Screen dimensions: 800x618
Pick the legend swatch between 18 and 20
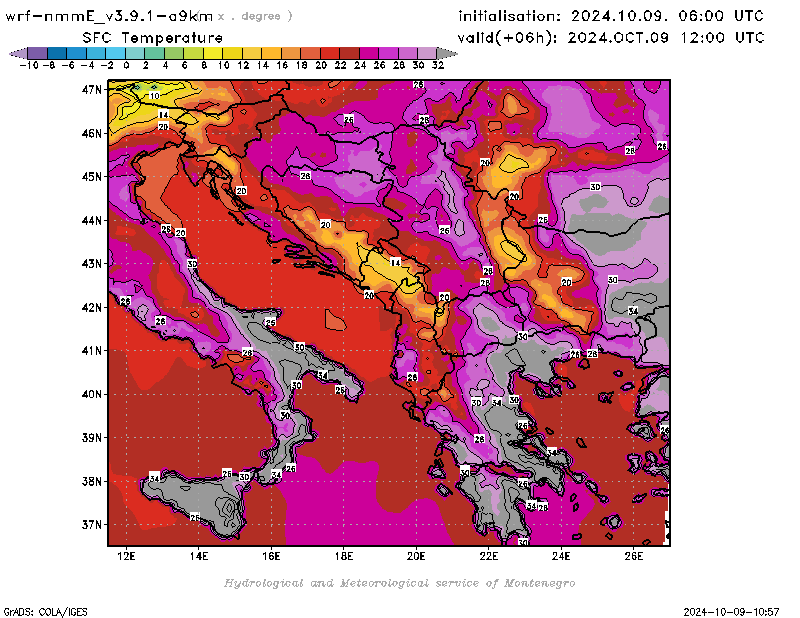310,53
